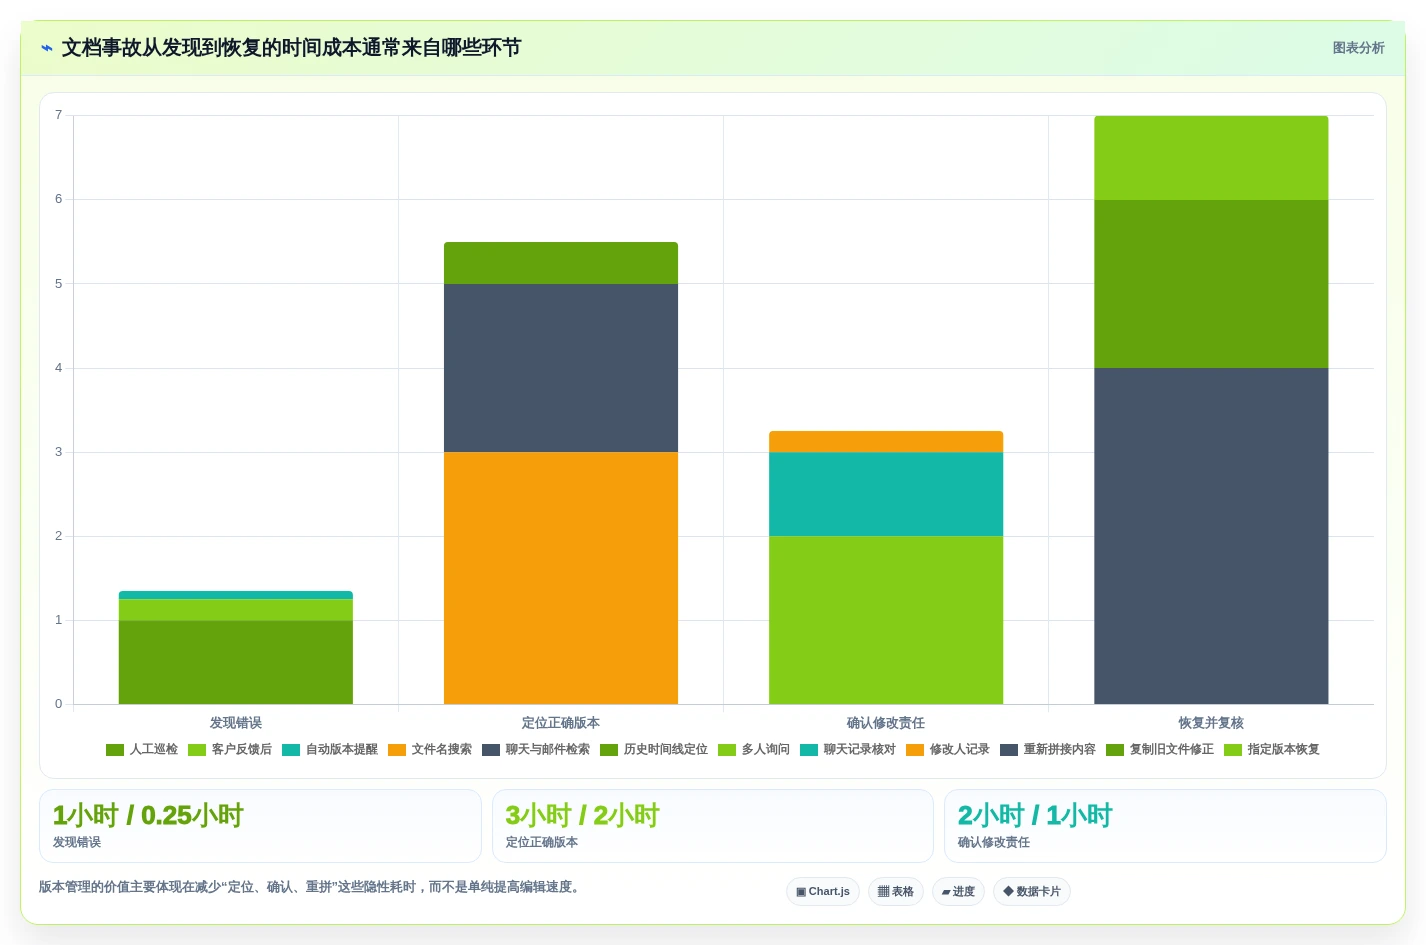Click the Chart.js tag chip

pyautogui.click(x=823, y=892)
